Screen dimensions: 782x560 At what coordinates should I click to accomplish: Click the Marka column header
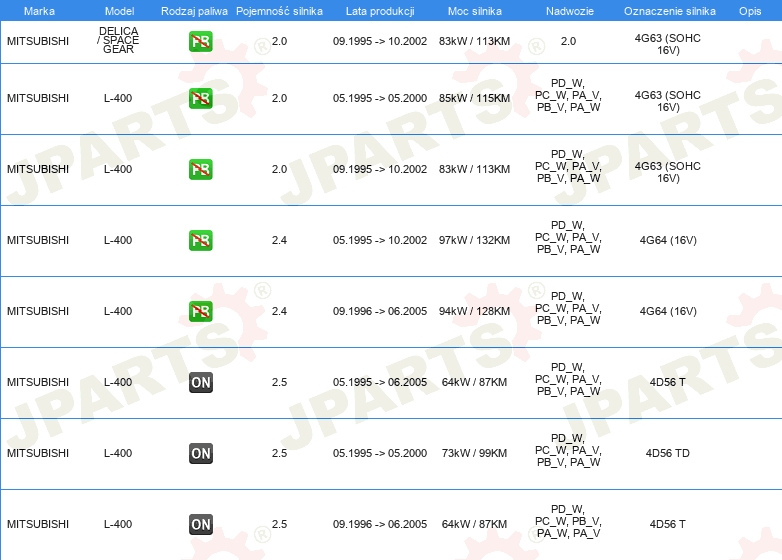[x=39, y=11]
